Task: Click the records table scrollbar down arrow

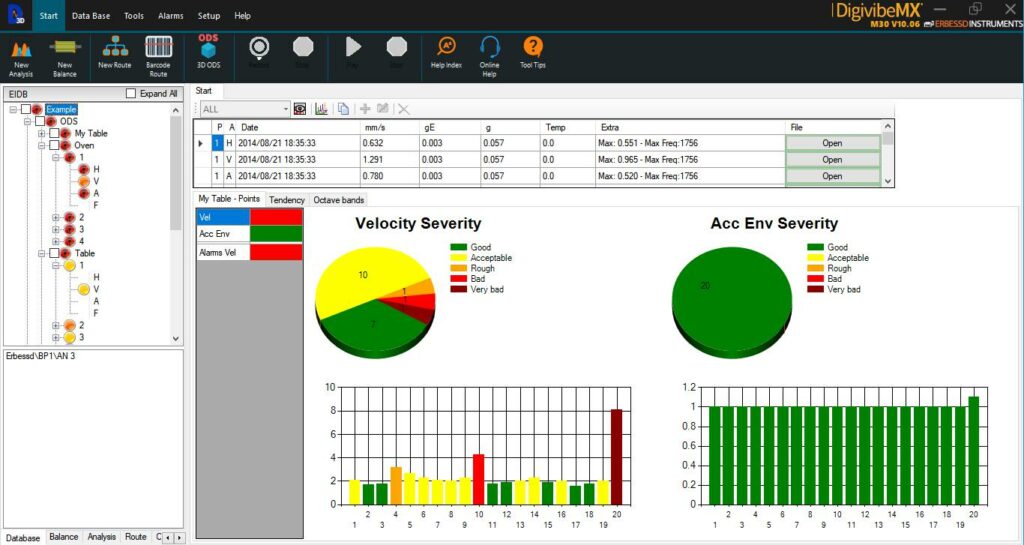Action: pos(888,181)
